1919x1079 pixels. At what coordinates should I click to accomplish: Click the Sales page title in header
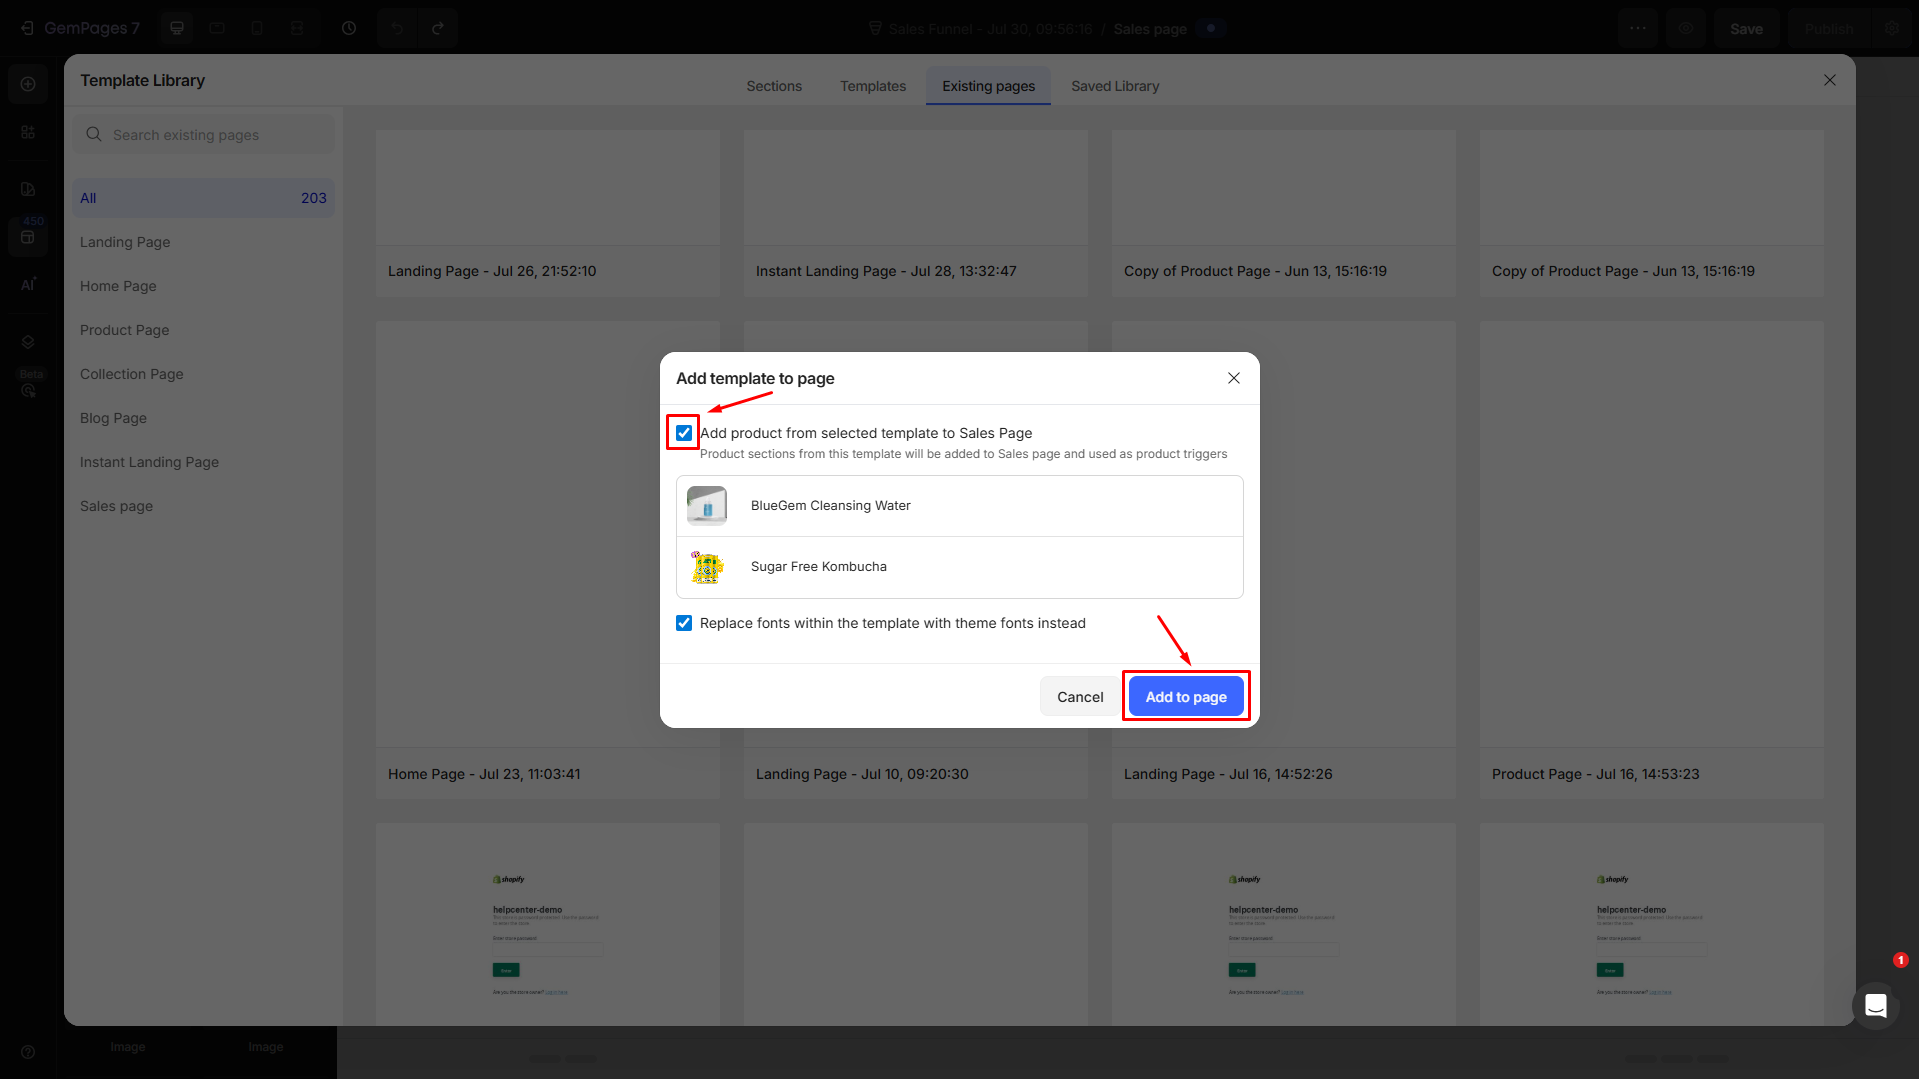[x=1150, y=29]
